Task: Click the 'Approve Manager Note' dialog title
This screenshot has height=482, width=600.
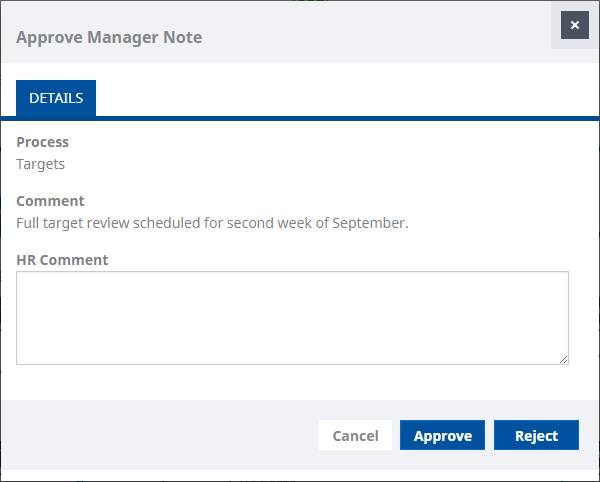Action: click(109, 38)
